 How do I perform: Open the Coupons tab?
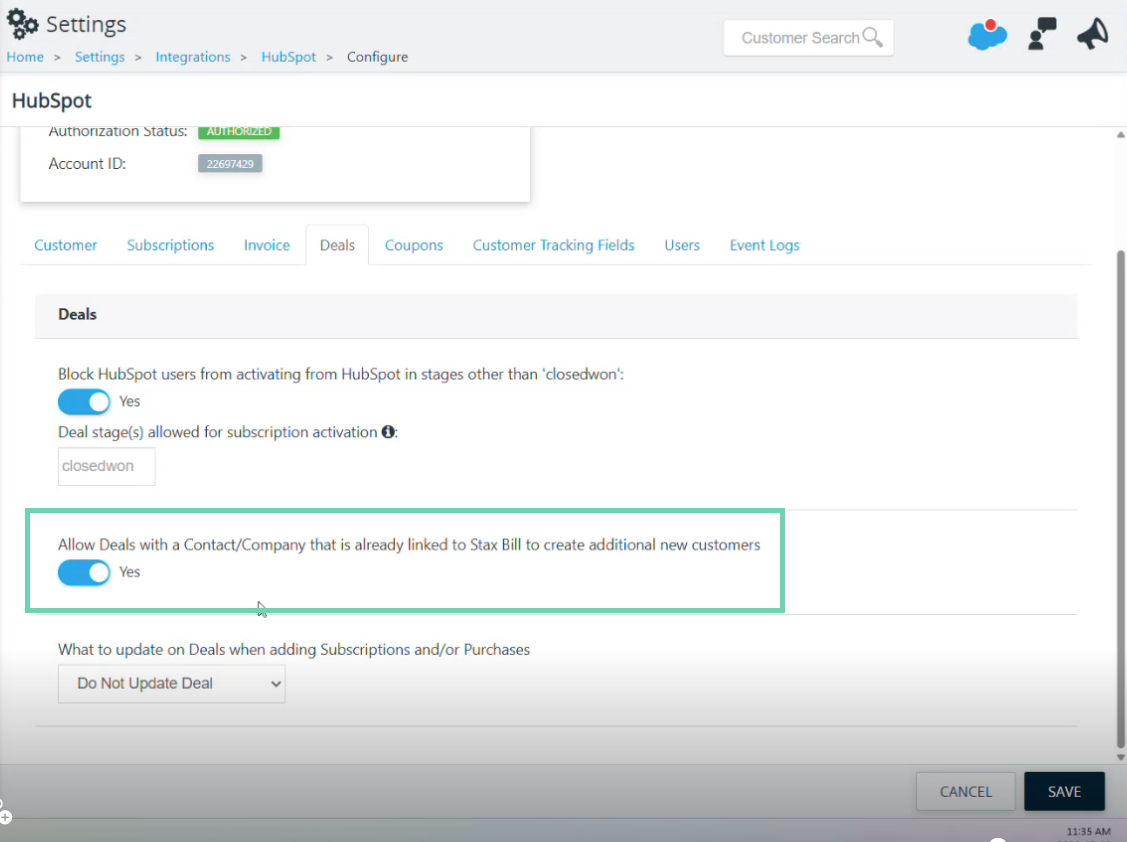pyautogui.click(x=414, y=245)
